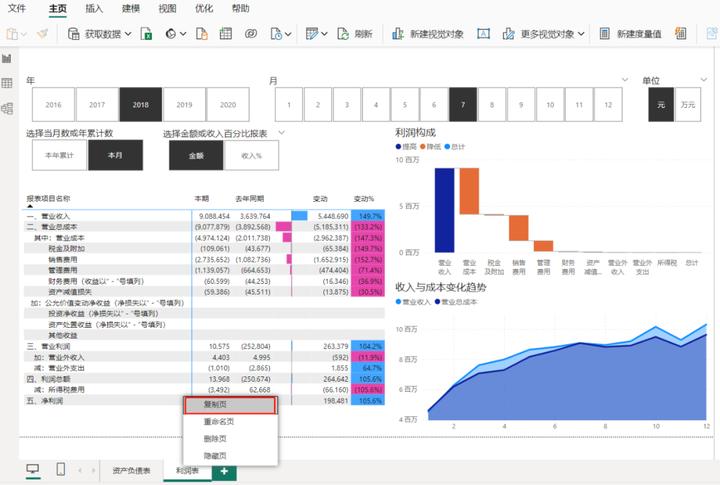720x485 pixels.
Task: Click the Format Painter brush icon
Action: (42, 34)
